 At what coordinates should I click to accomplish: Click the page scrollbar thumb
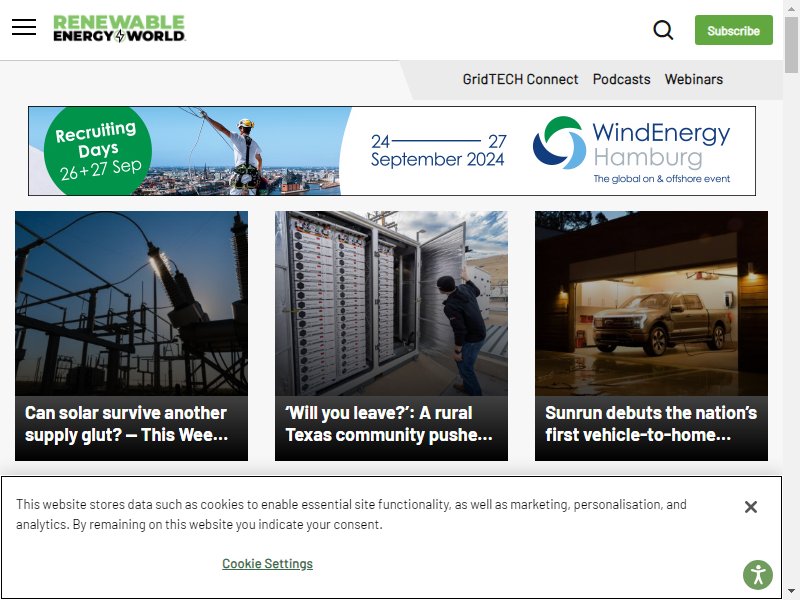click(791, 45)
